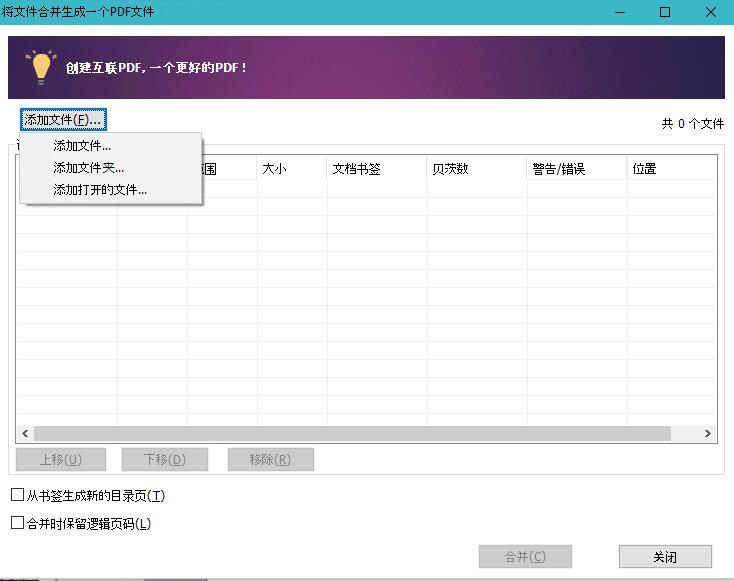Click the horizontal scrollbar thumb
This screenshot has width=734, height=581.
click(x=350, y=434)
